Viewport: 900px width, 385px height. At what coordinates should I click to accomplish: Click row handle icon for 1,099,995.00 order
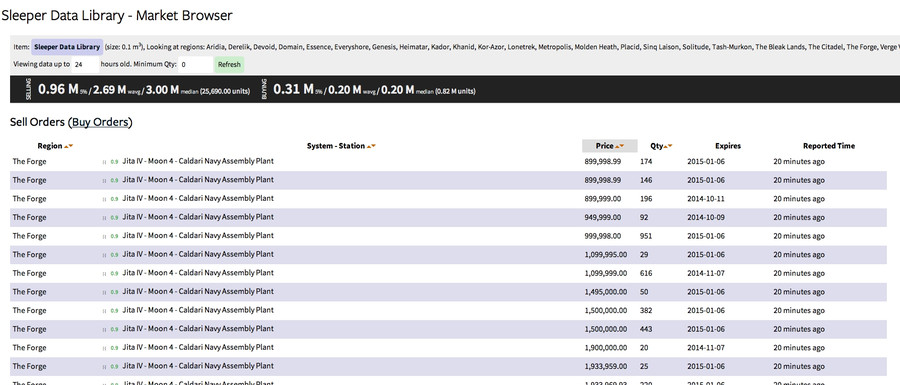tap(104, 255)
